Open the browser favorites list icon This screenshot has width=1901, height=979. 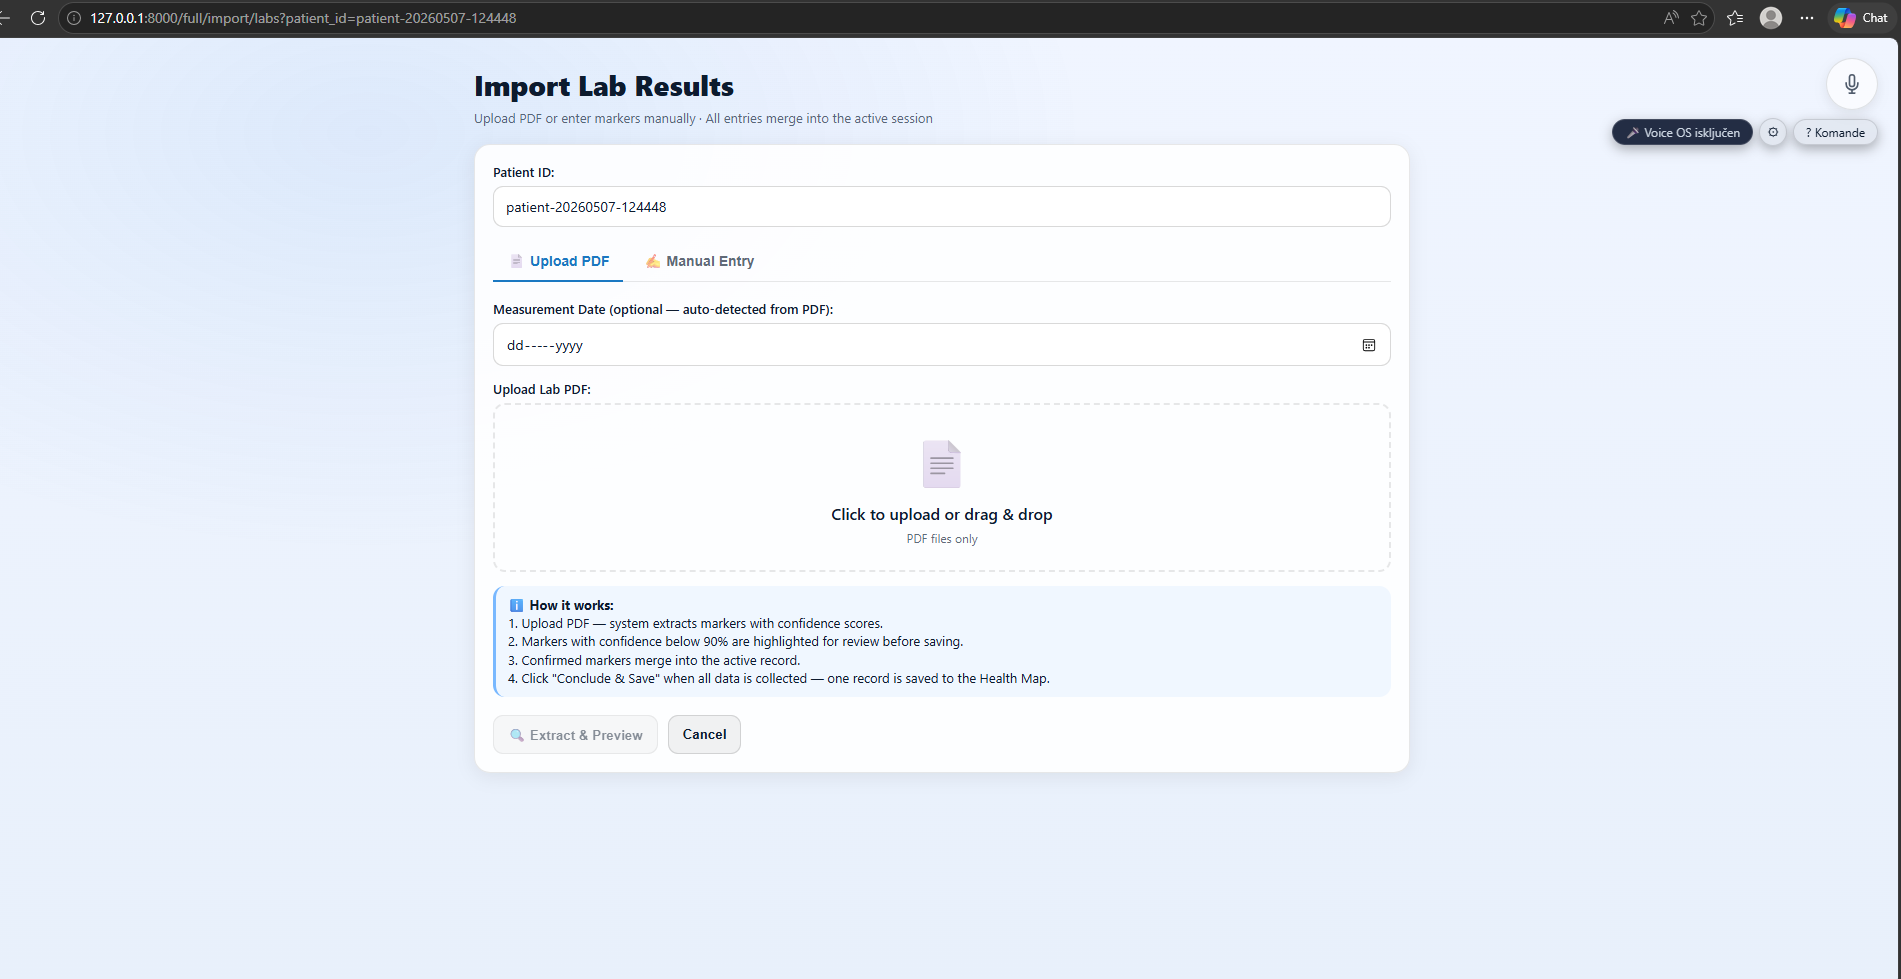coord(1735,18)
